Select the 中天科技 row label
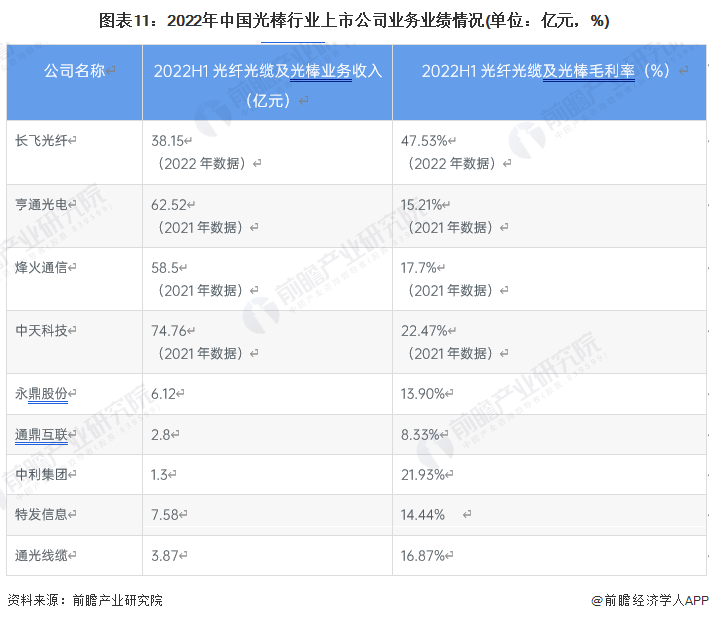The width and height of the screenshot is (709, 621). [x=41, y=331]
